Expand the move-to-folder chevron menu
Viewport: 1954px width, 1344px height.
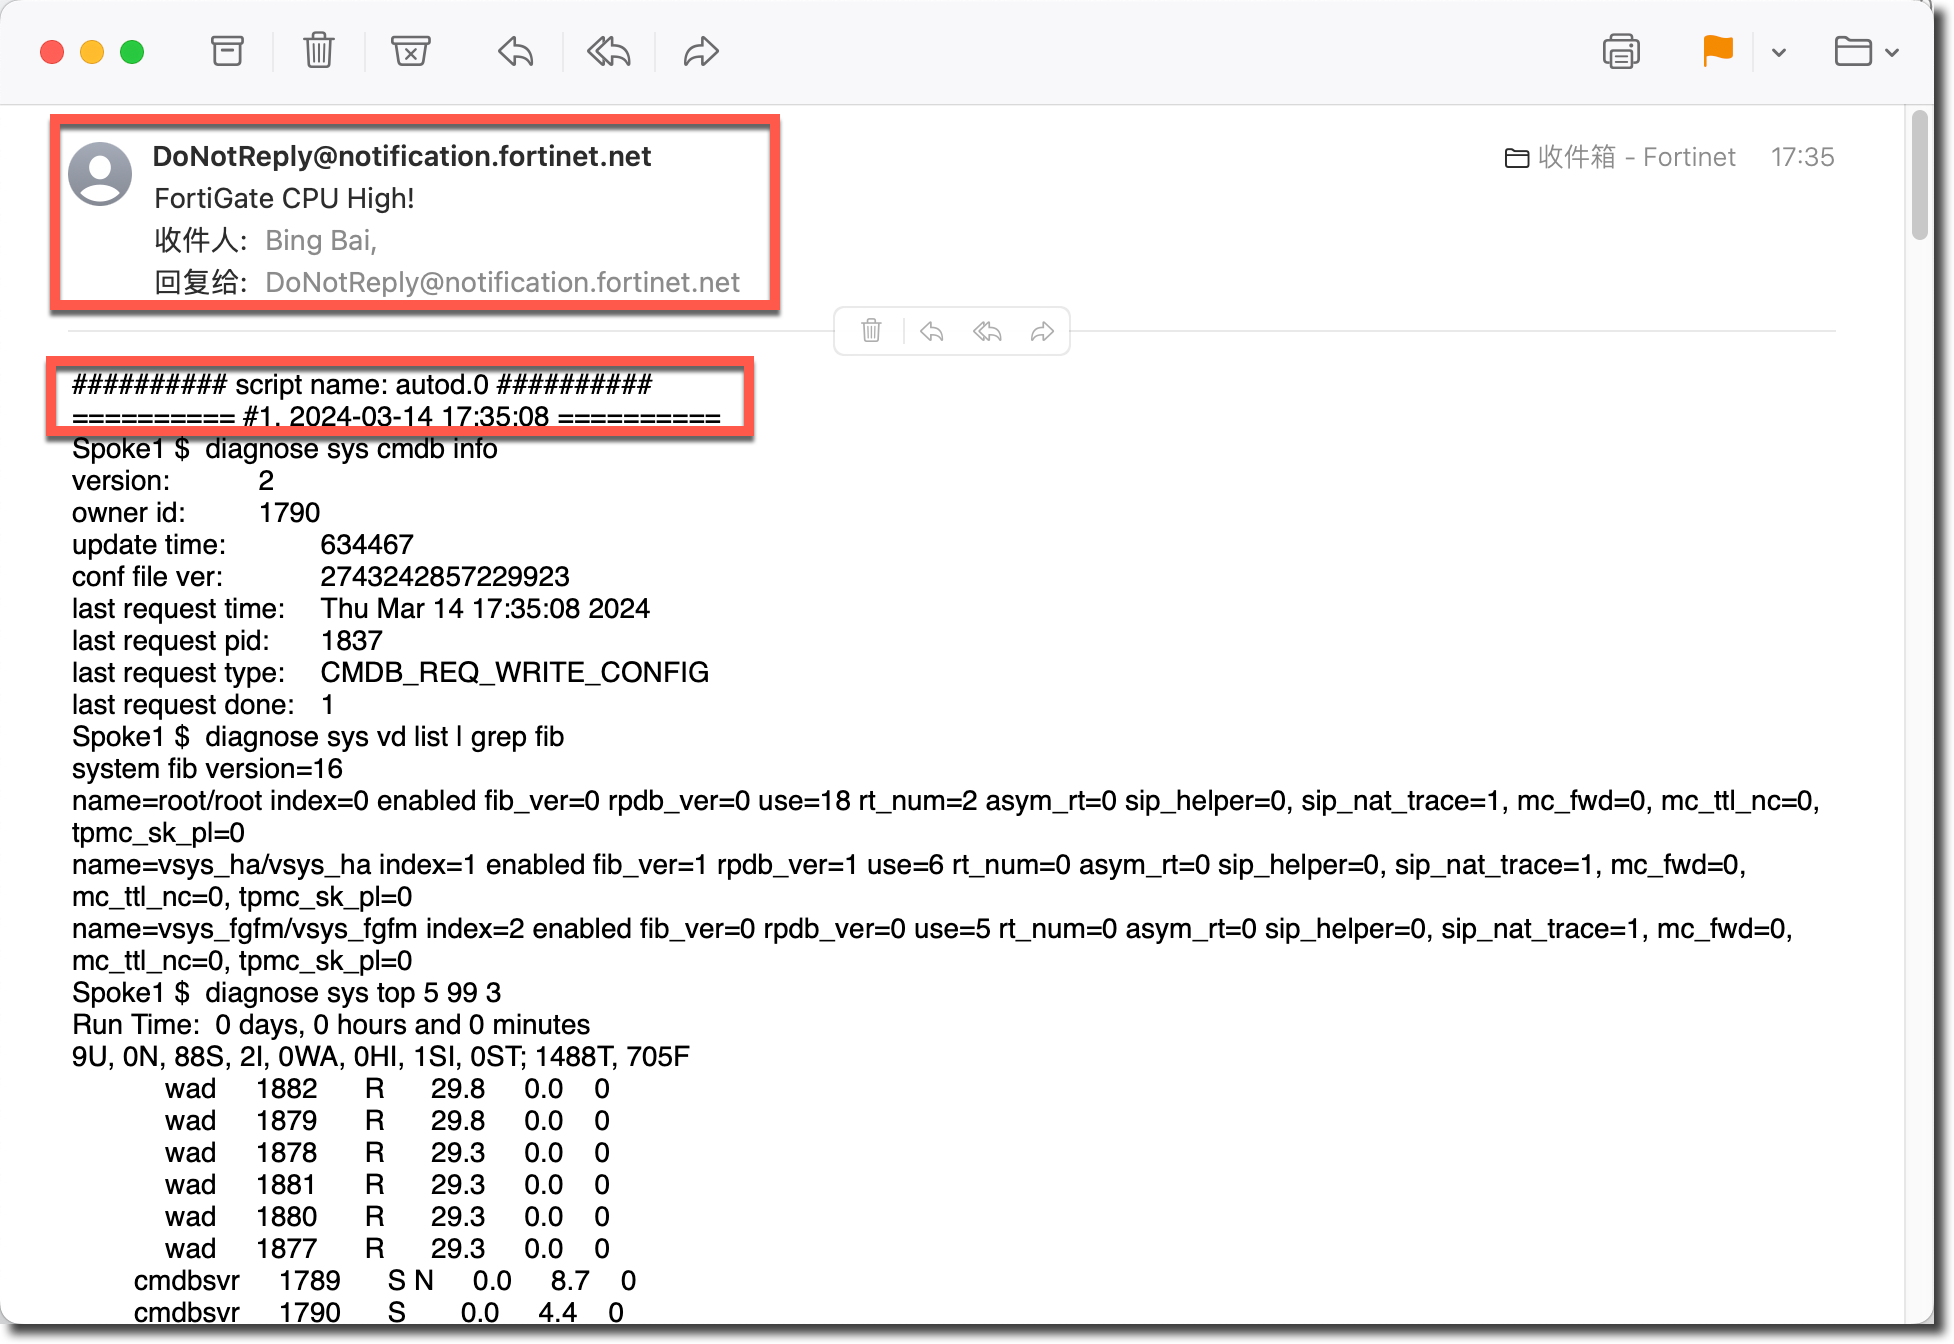[x=1892, y=52]
